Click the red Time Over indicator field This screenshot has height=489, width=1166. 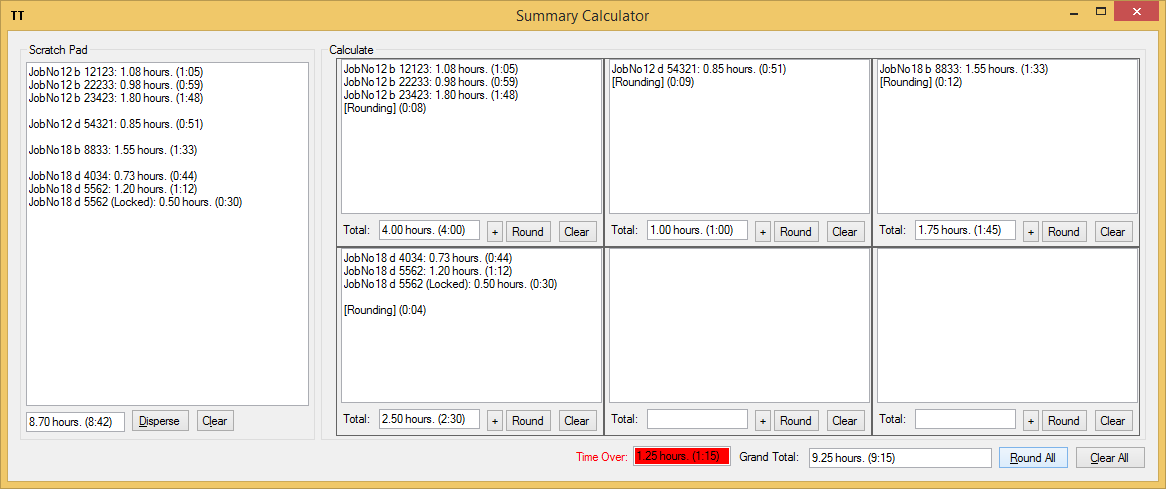coord(682,457)
